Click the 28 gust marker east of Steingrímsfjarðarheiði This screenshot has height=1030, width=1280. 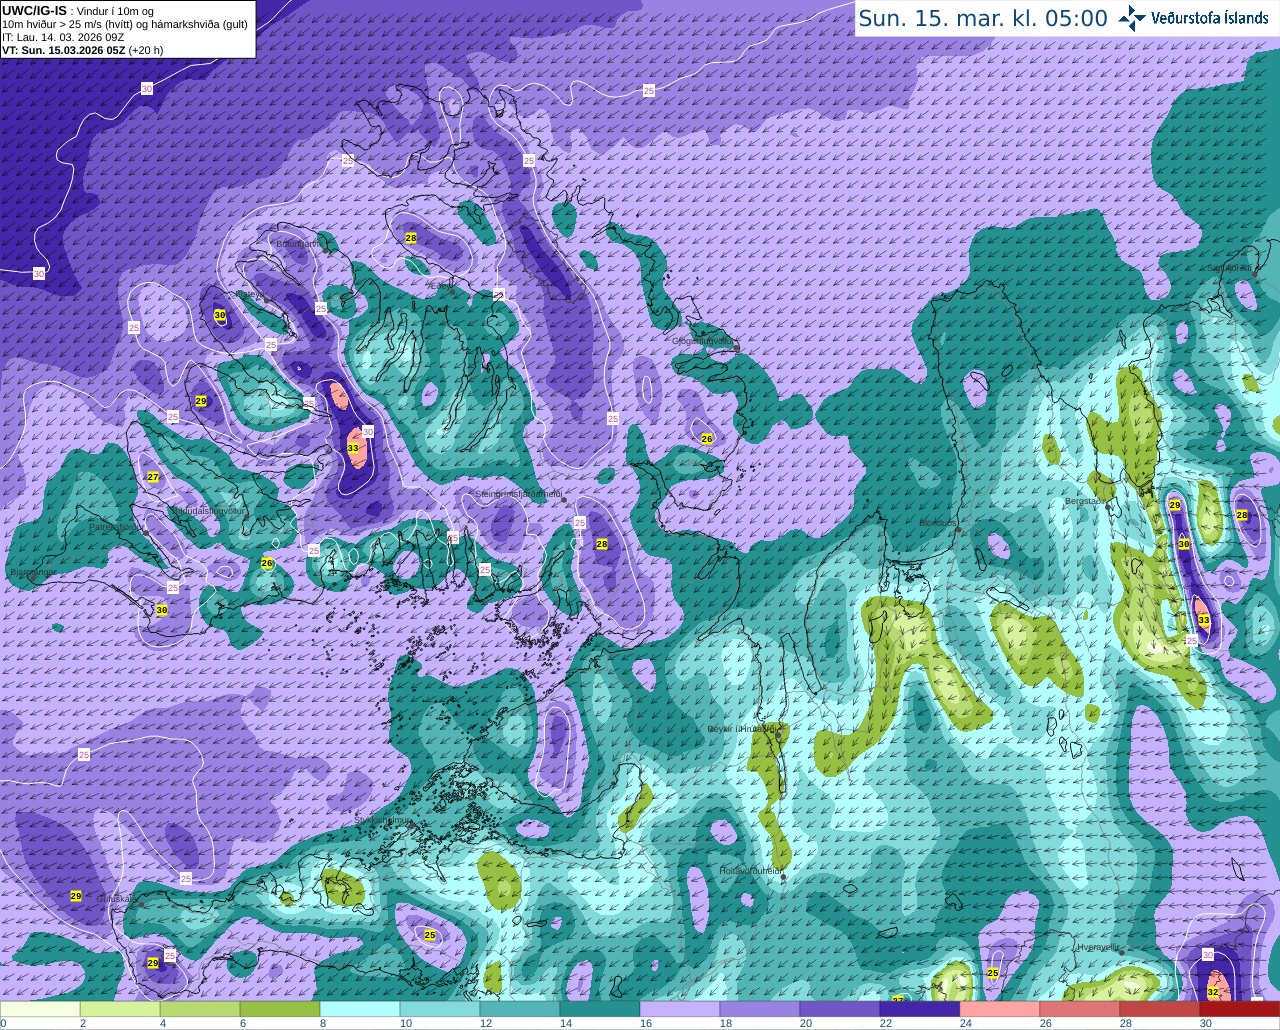(x=602, y=544)
